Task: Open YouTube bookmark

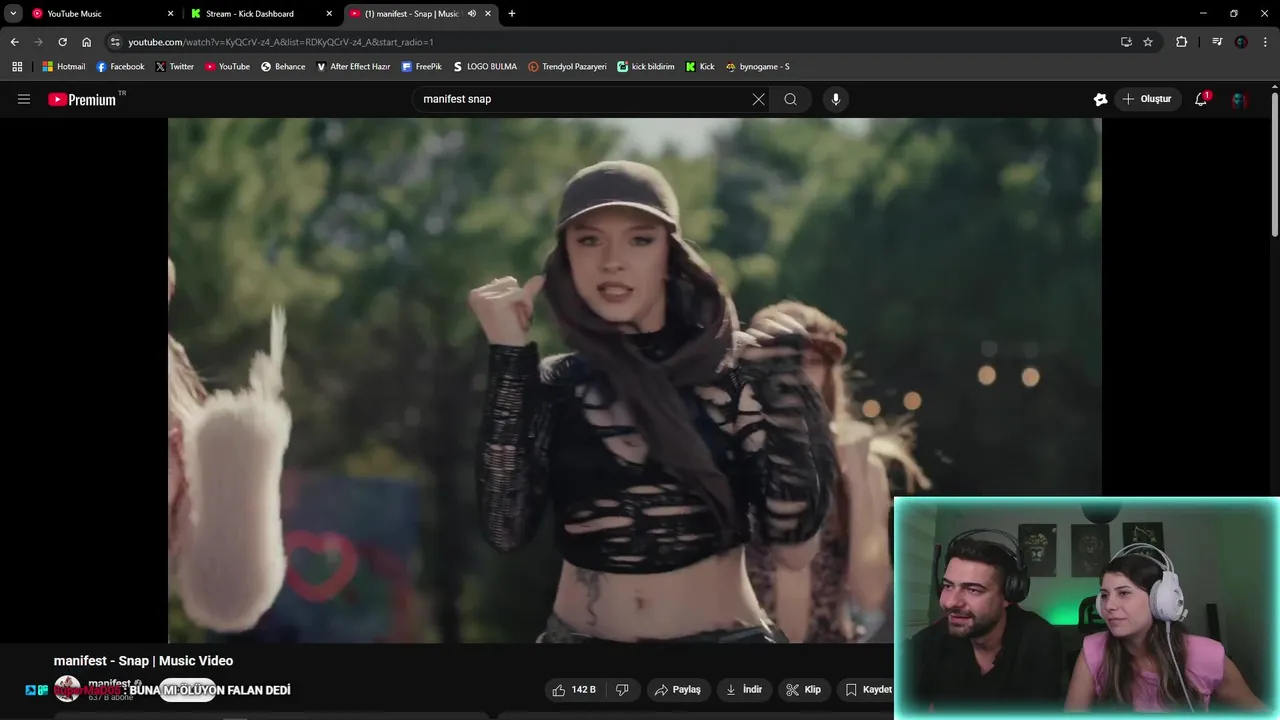Action: [x=227, y=67]
